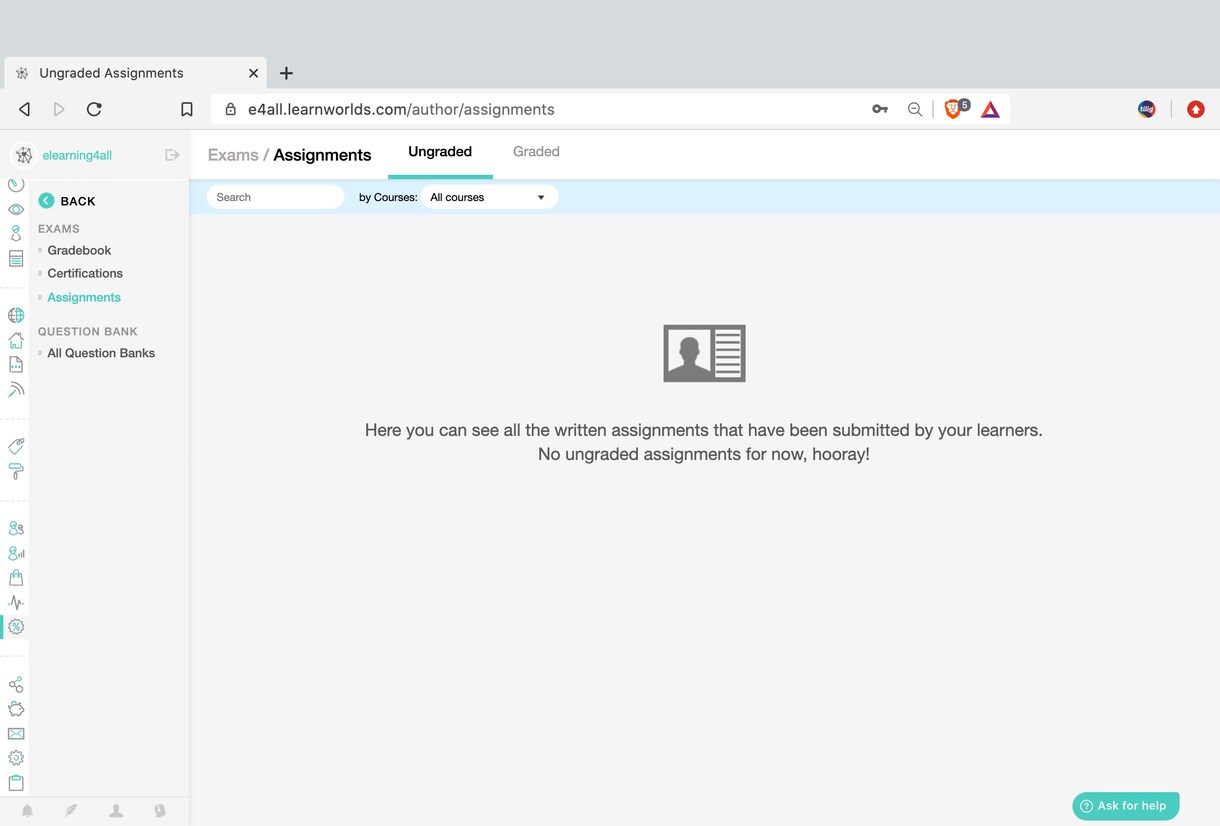Image resolution: width=1220 pixels, height=826 pixels.
Task: Click the Ask for help button
Action: (x=1126, y=806)
